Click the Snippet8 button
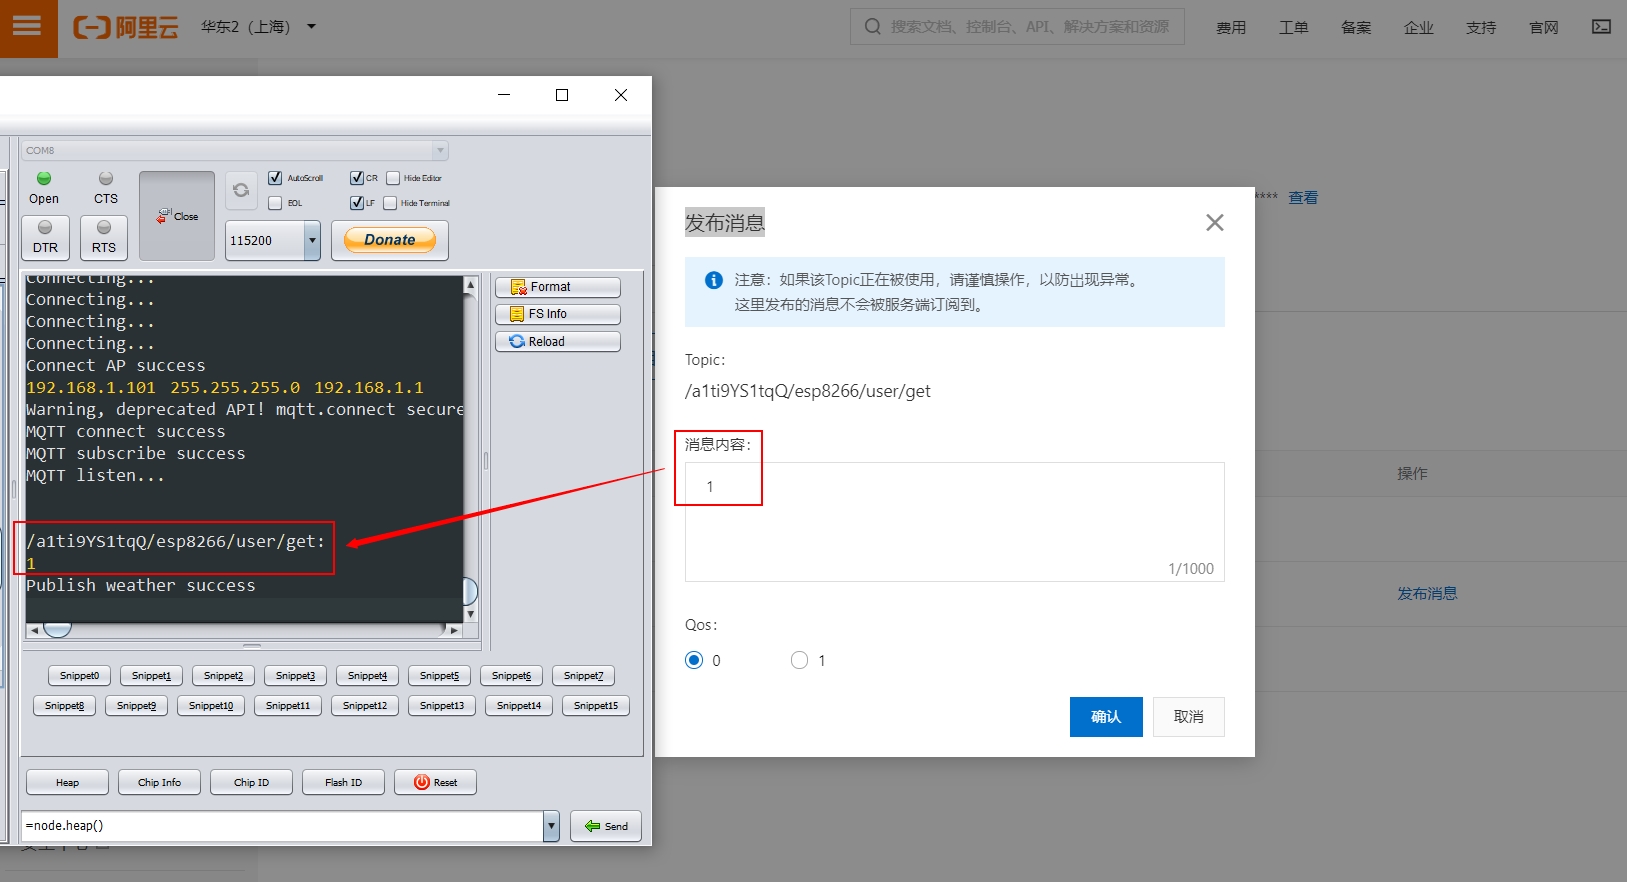The height and width of the screenshot is (882, 1627). point(65,706)
